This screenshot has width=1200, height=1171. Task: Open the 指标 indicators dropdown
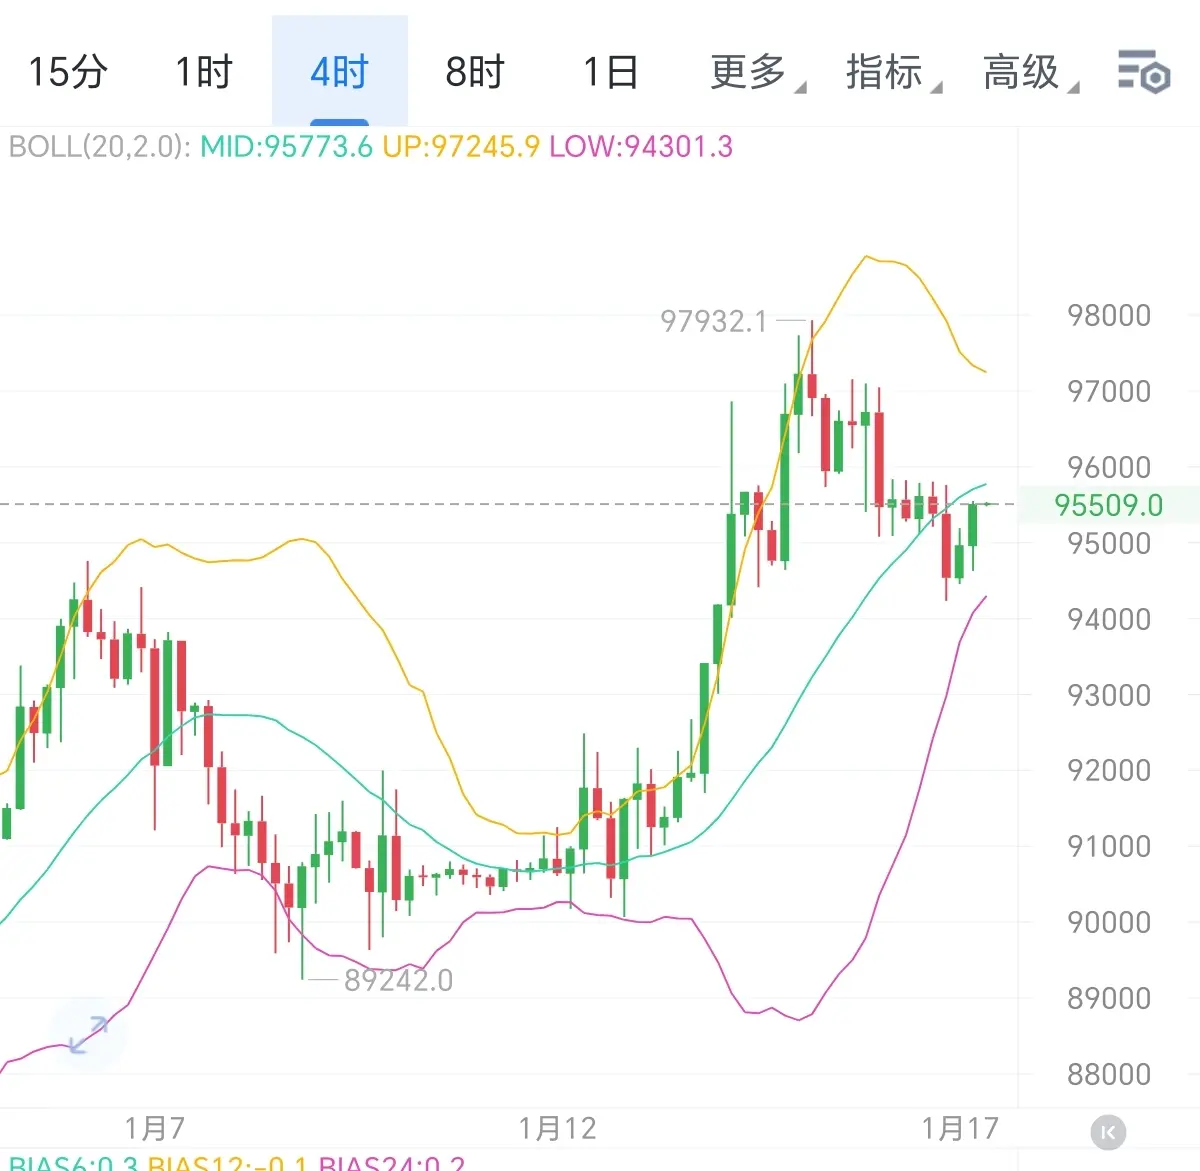[893, 72]
